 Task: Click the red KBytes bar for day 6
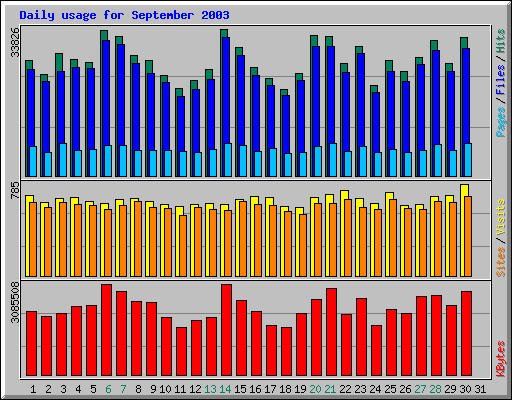pyautogui.click(x=106, y=330)
